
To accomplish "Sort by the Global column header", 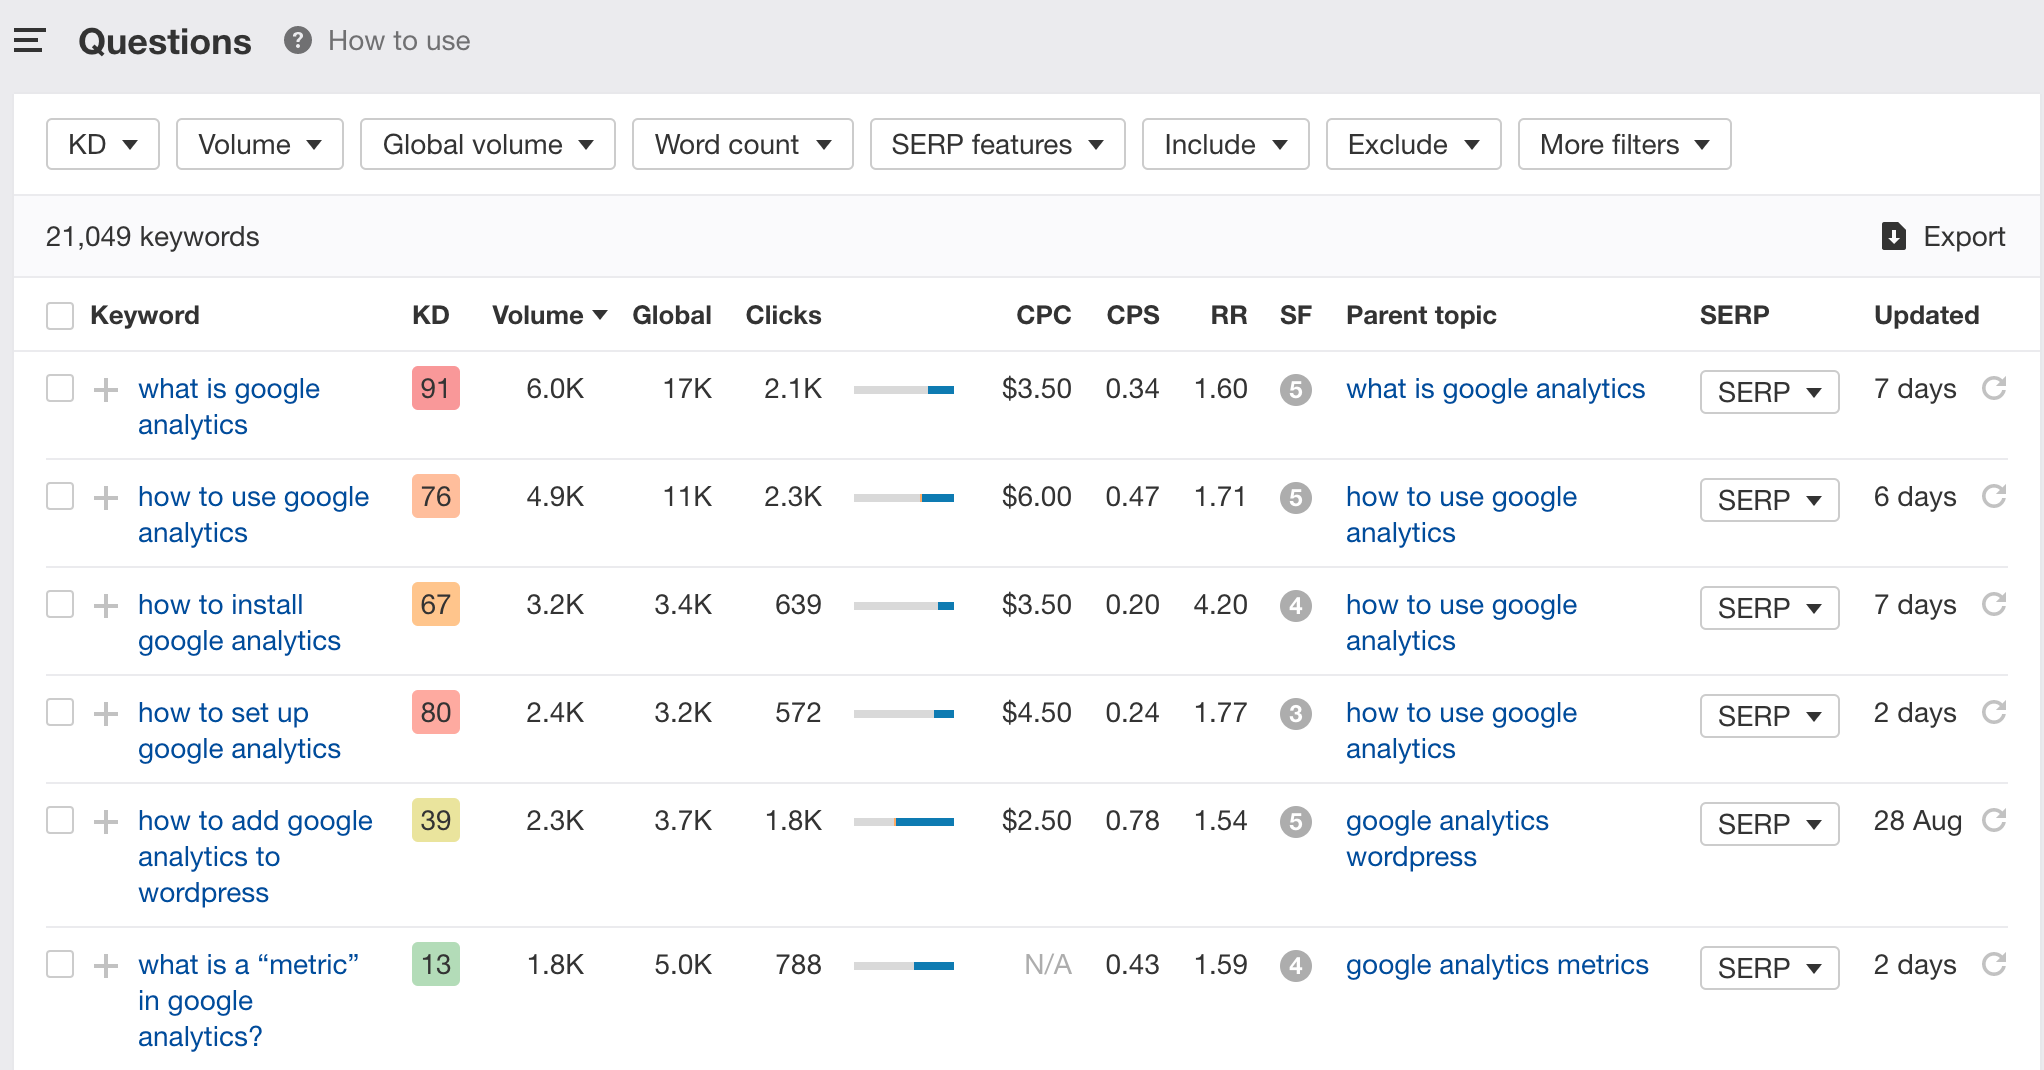I will pos(672,315).
